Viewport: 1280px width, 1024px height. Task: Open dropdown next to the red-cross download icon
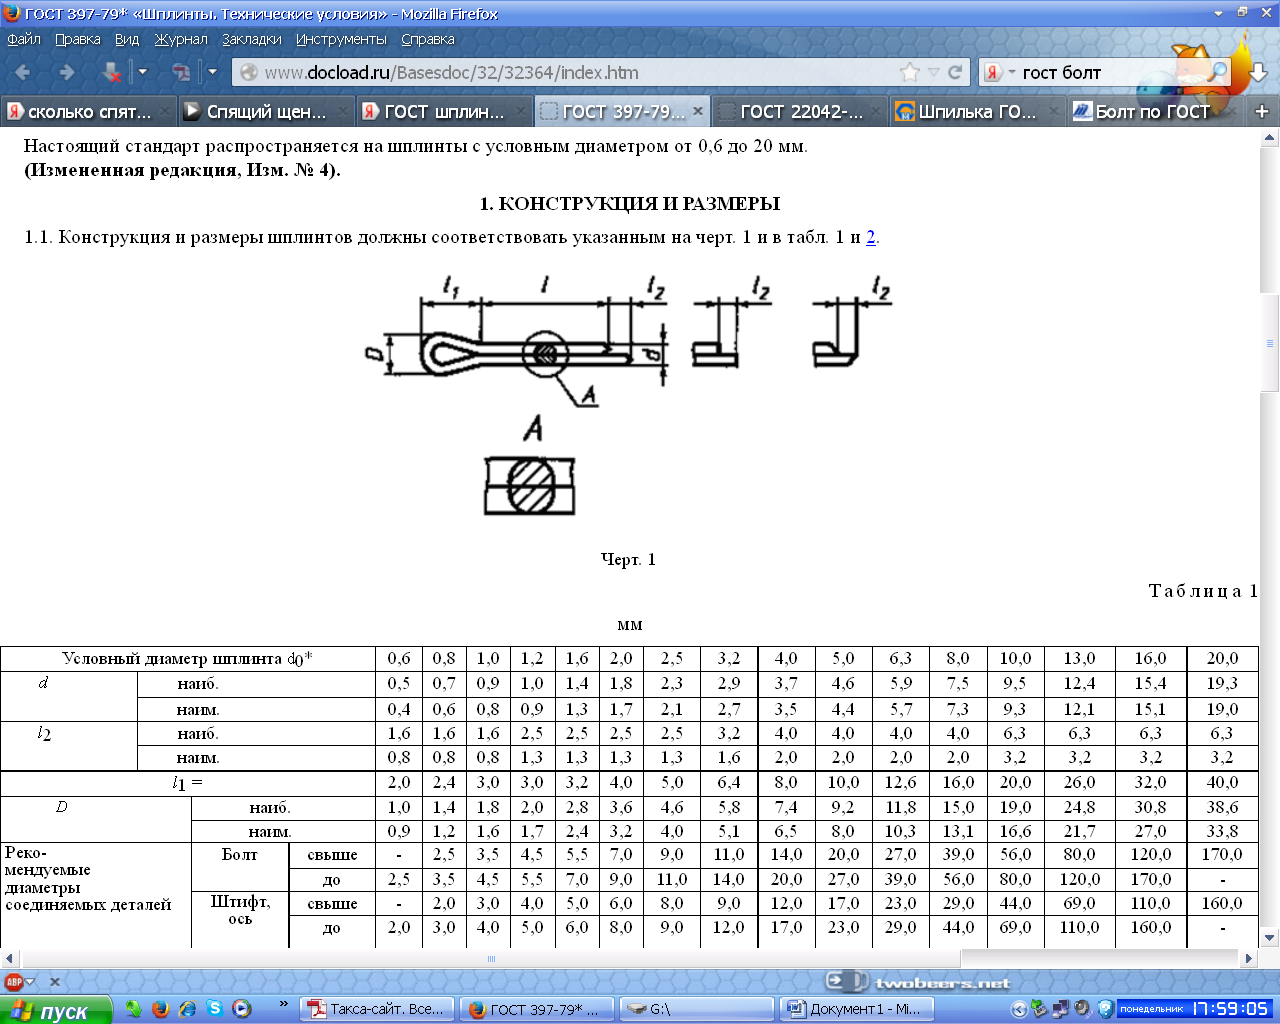point(142,72)
